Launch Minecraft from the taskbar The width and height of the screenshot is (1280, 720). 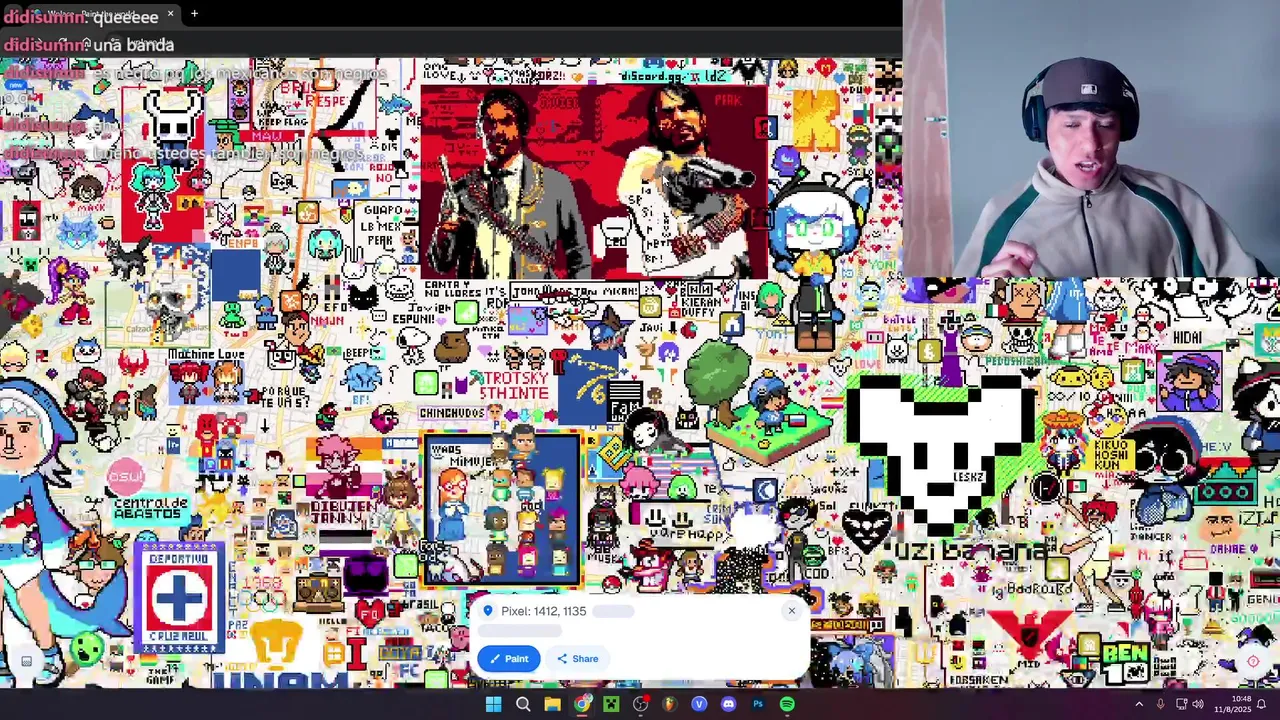[x=611, y=704]
